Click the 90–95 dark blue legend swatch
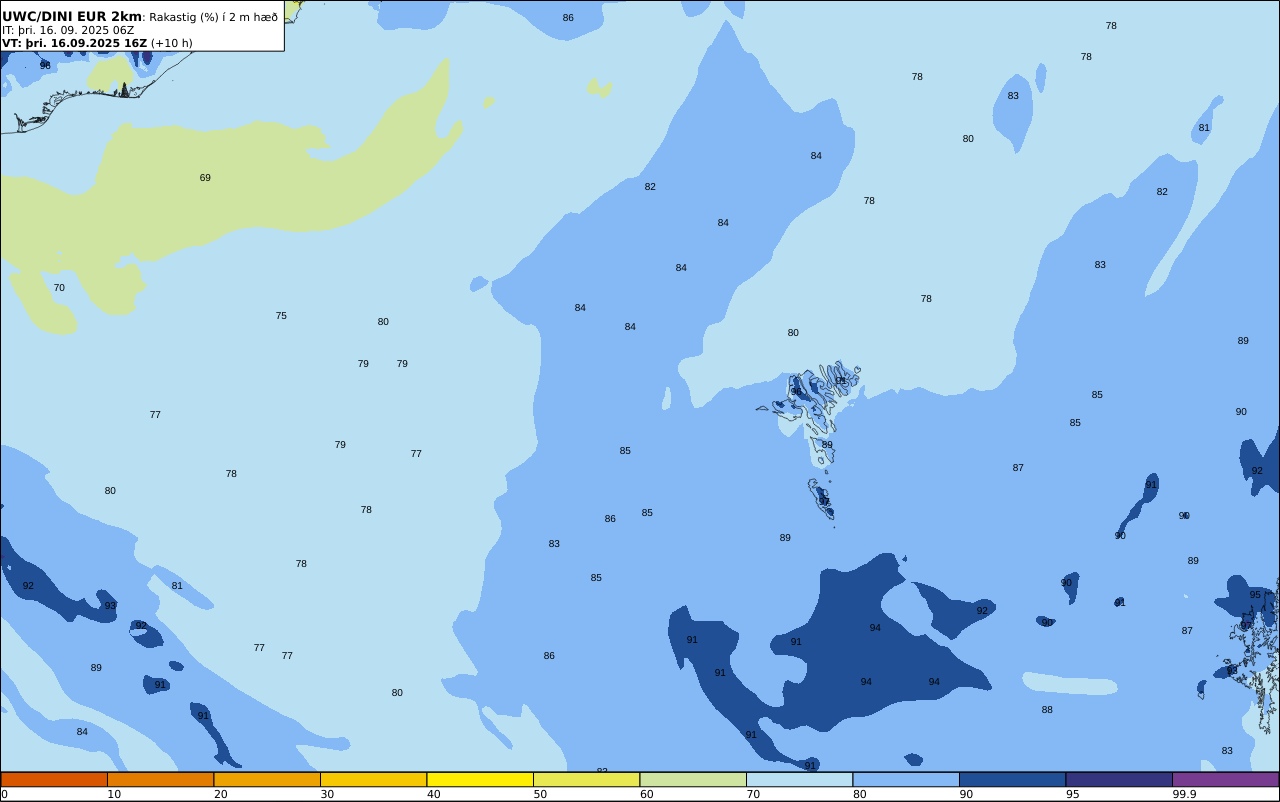This screenshot has height=802, width=1280. point(1012,779)
